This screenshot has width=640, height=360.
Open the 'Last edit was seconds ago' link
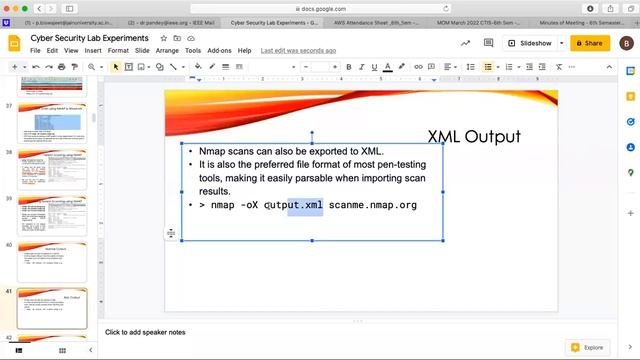(x=298, y=51)
